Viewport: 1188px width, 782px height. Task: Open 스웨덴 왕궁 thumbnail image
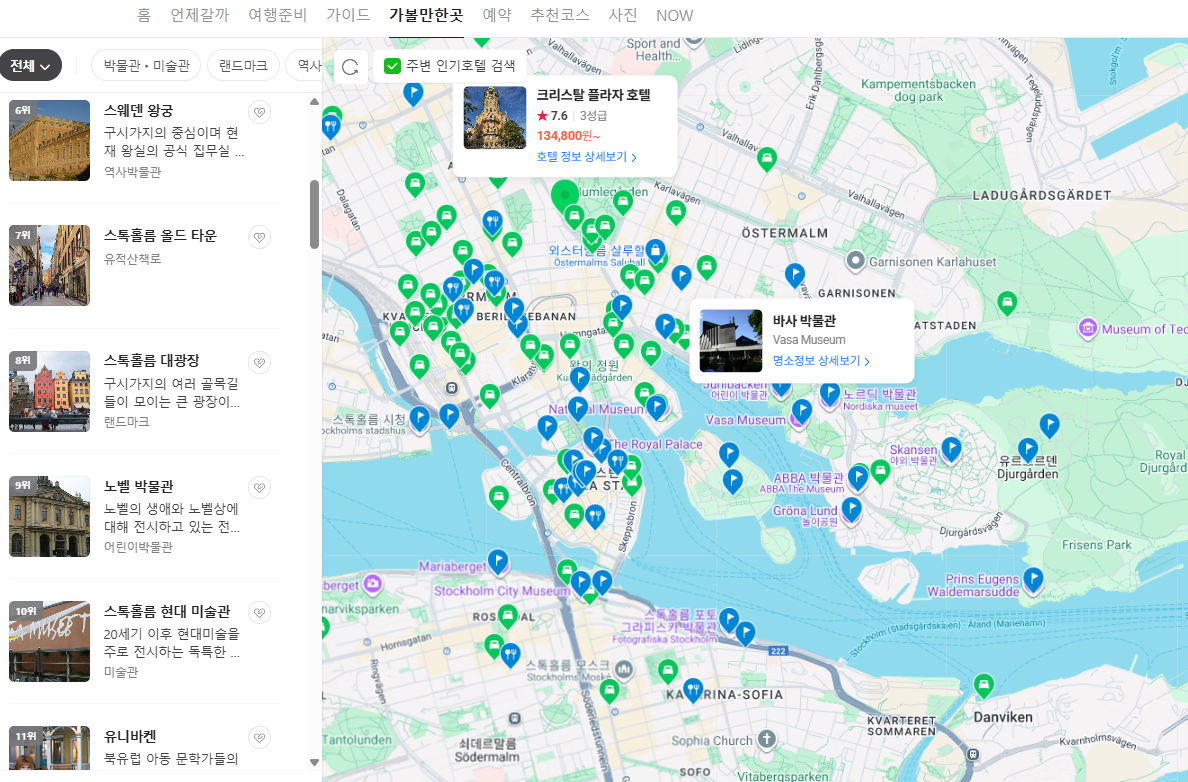tap(49, 140)
